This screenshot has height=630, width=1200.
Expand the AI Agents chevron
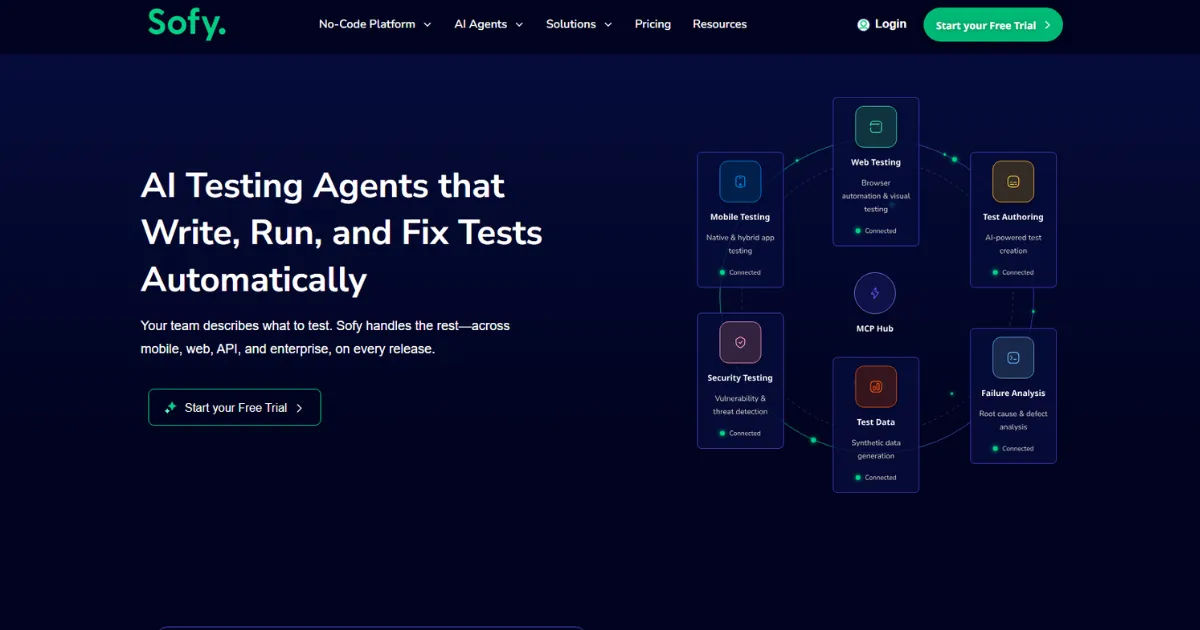click(519, 24)
